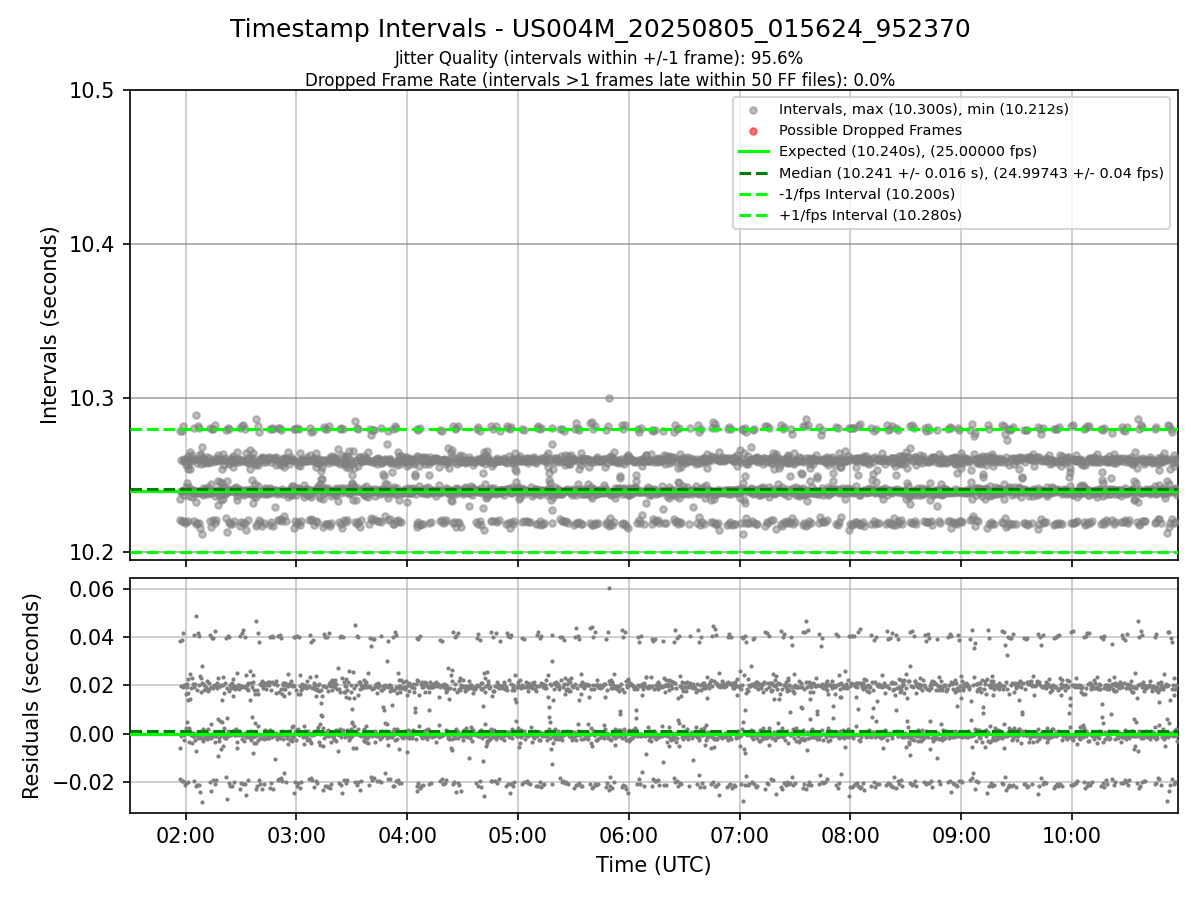The height and width of the screenshot is (900, 1200).
Task: Click the 06:00 time tick label
Action: (628, 833)
